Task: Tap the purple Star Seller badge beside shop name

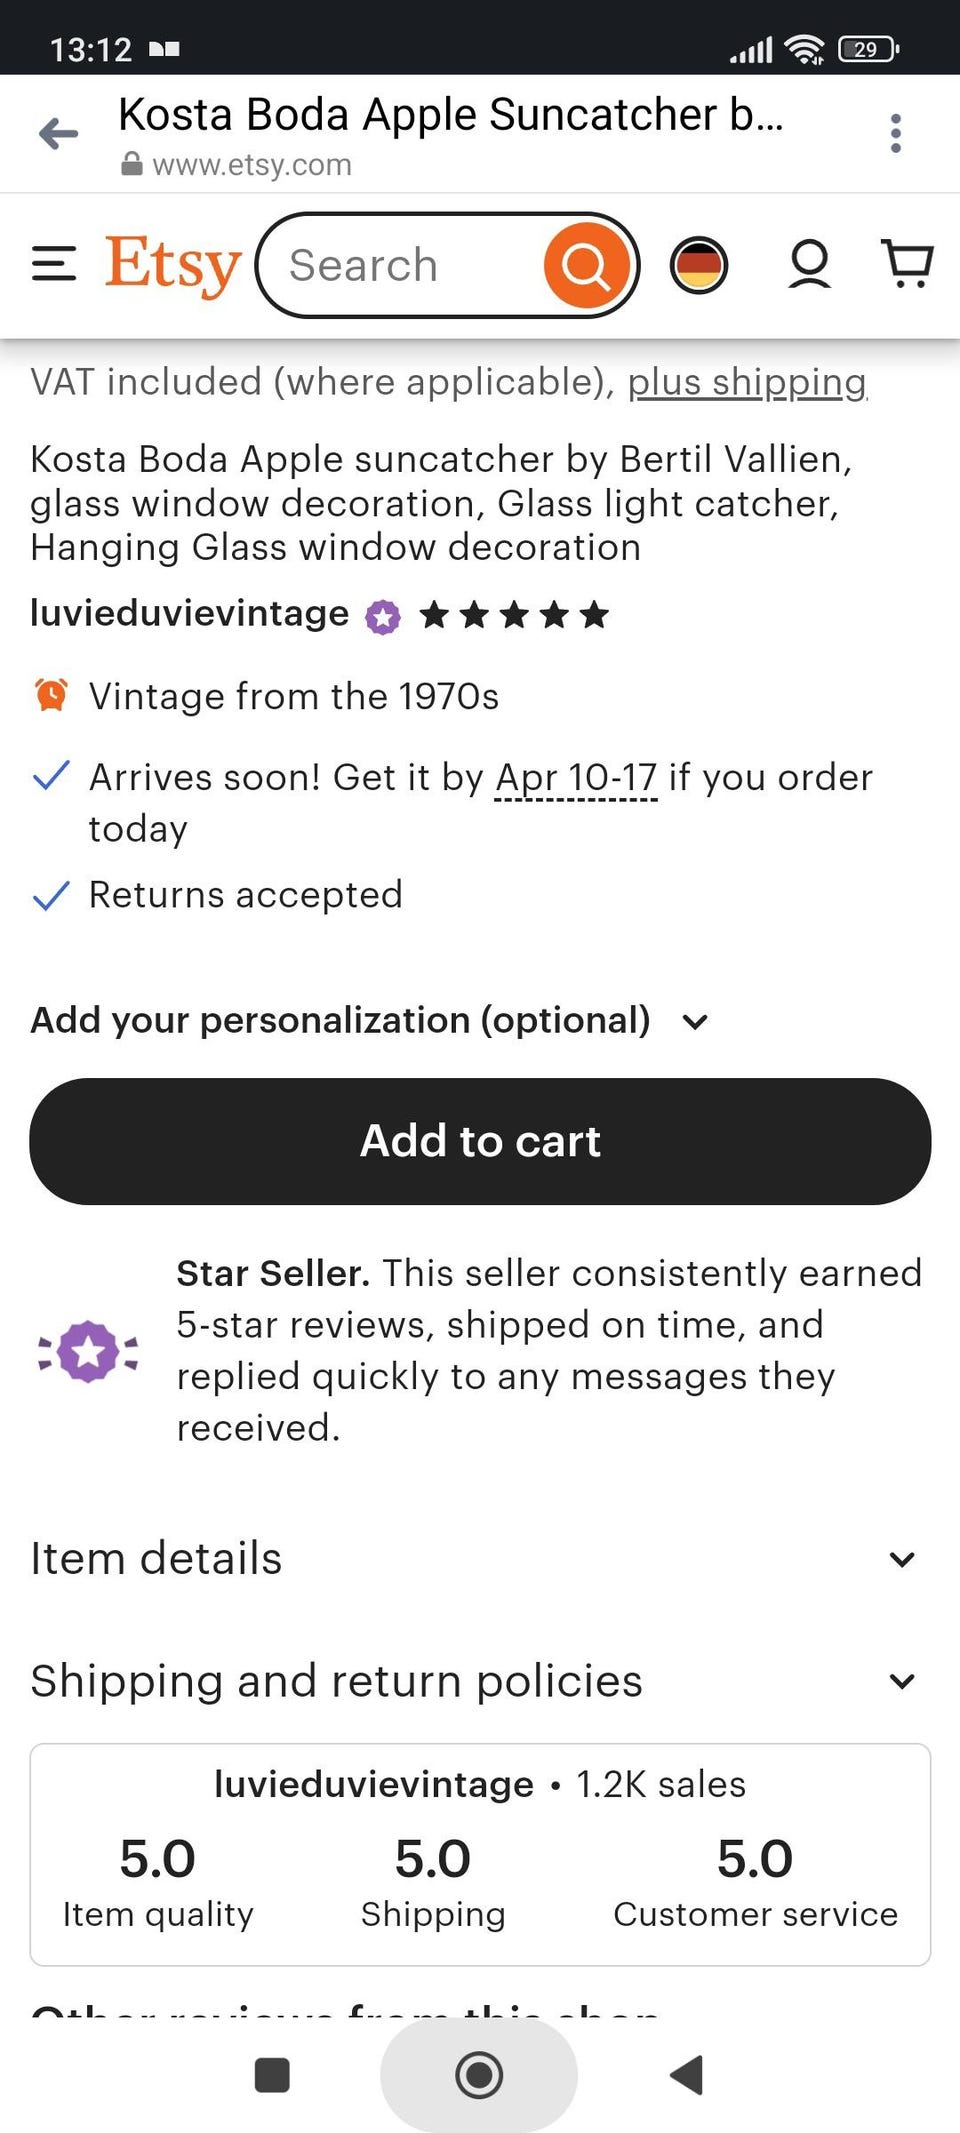Action: coord(382,616)
